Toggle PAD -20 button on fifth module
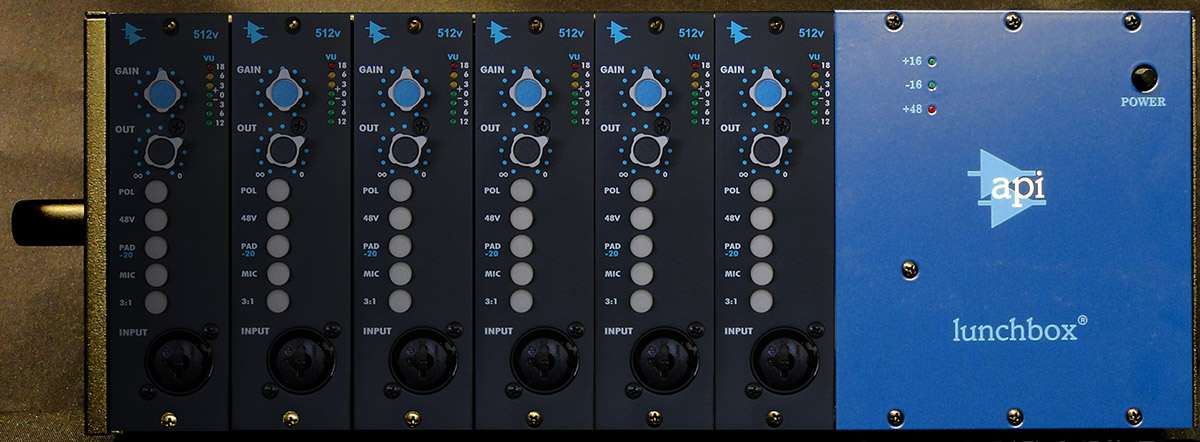Screen dimensions: 1200x442 coord(641,246)
